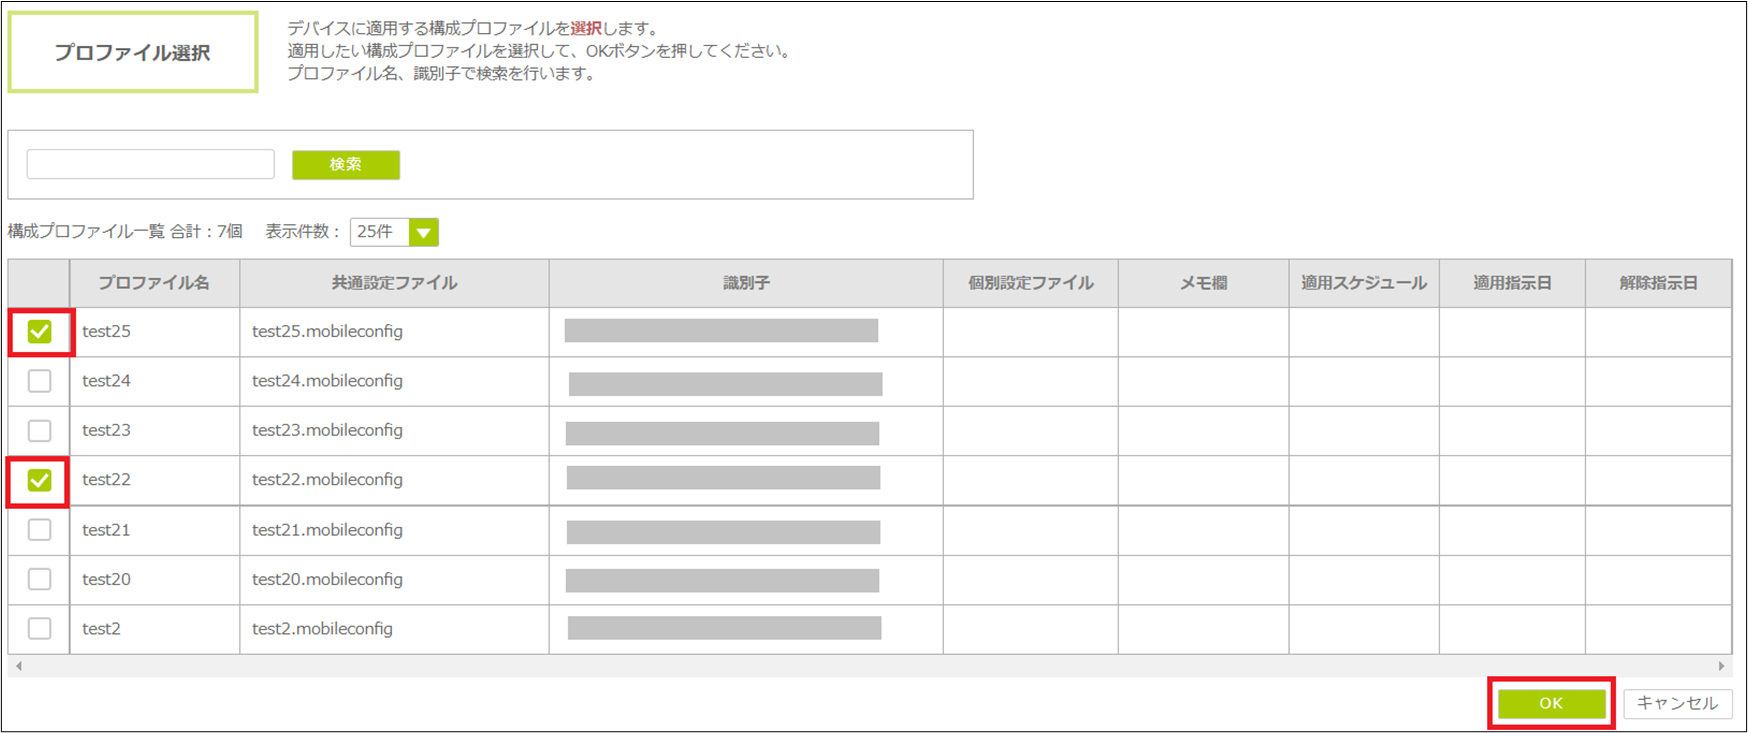Check the test2 profile checkbox
1748x733 pixels.
[x=39, y=628]
